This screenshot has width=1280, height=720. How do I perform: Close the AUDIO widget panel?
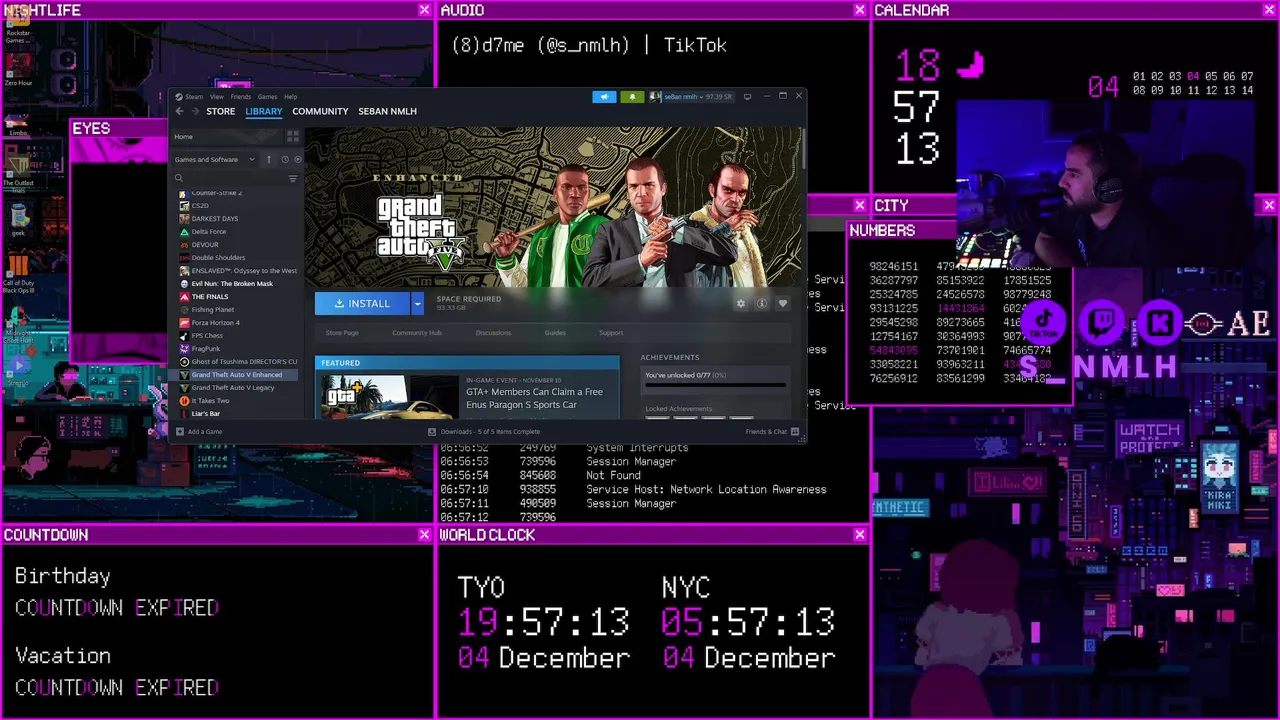pos(860,10)
